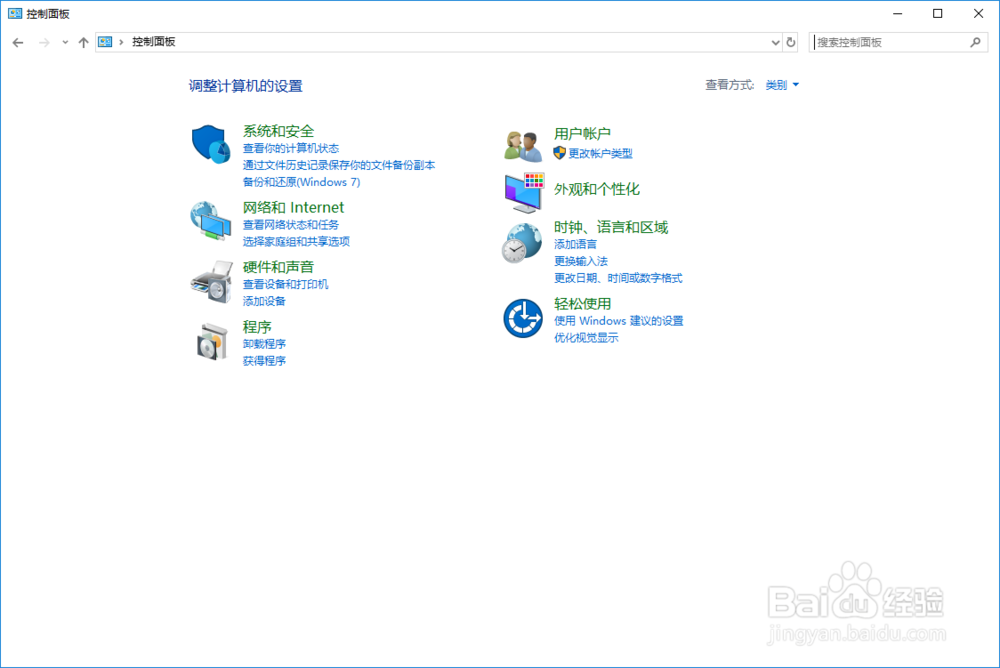1000x668 pixels.
Task: Open 轻松使用 category
Action: [582, 304]
